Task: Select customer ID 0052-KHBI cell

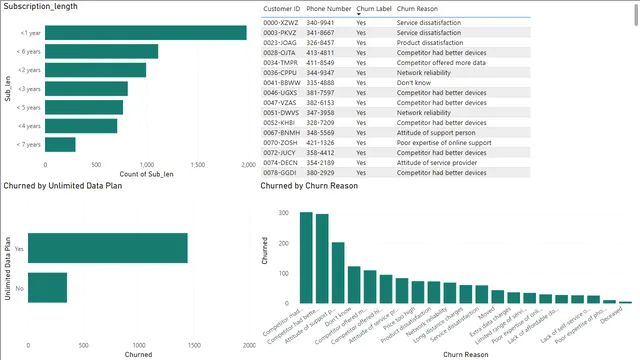Action: point(279,123)
